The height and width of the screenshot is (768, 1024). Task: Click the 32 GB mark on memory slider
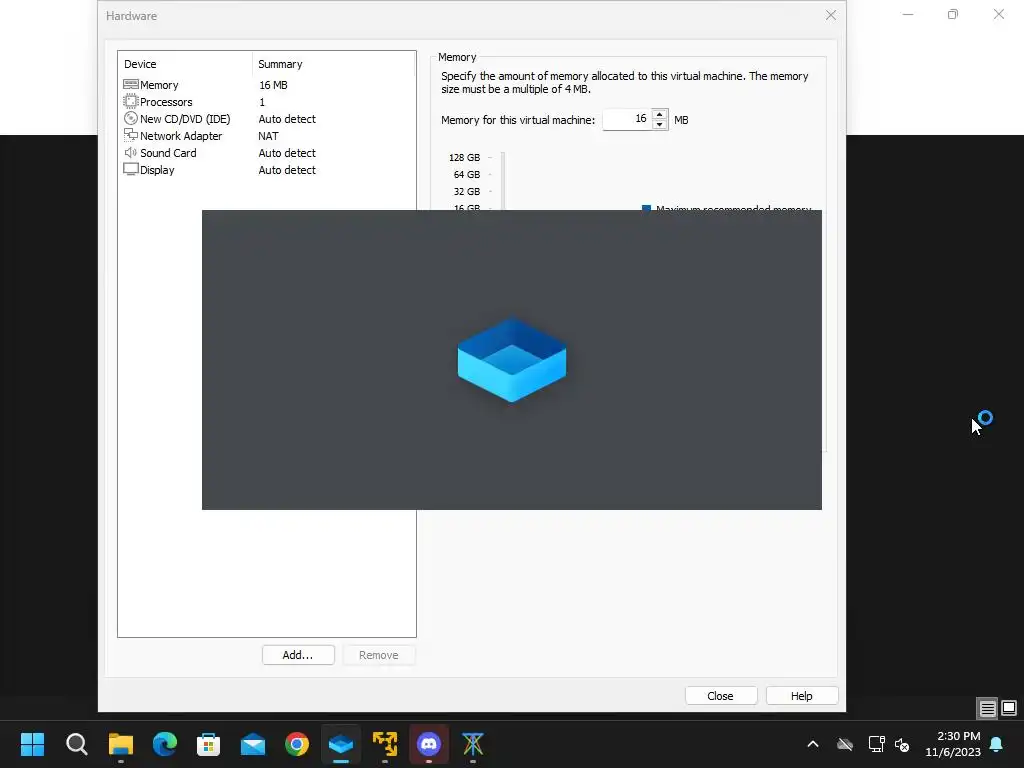click(466, 191)
